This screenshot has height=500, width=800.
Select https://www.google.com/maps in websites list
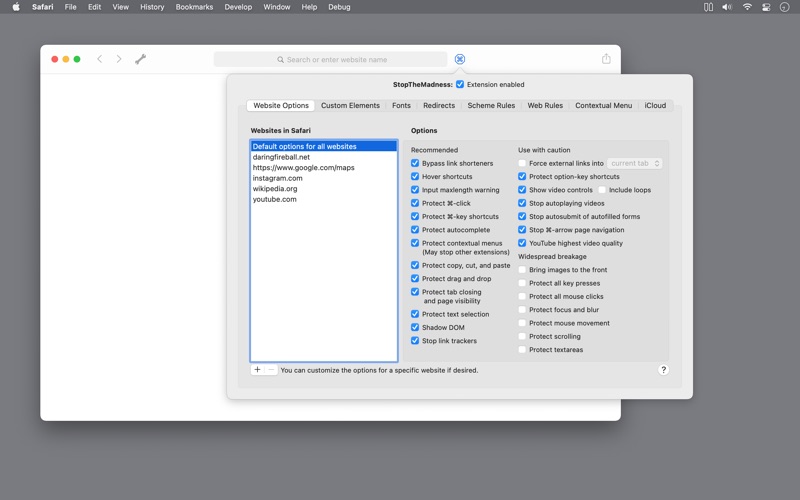[x=323, y=167]
